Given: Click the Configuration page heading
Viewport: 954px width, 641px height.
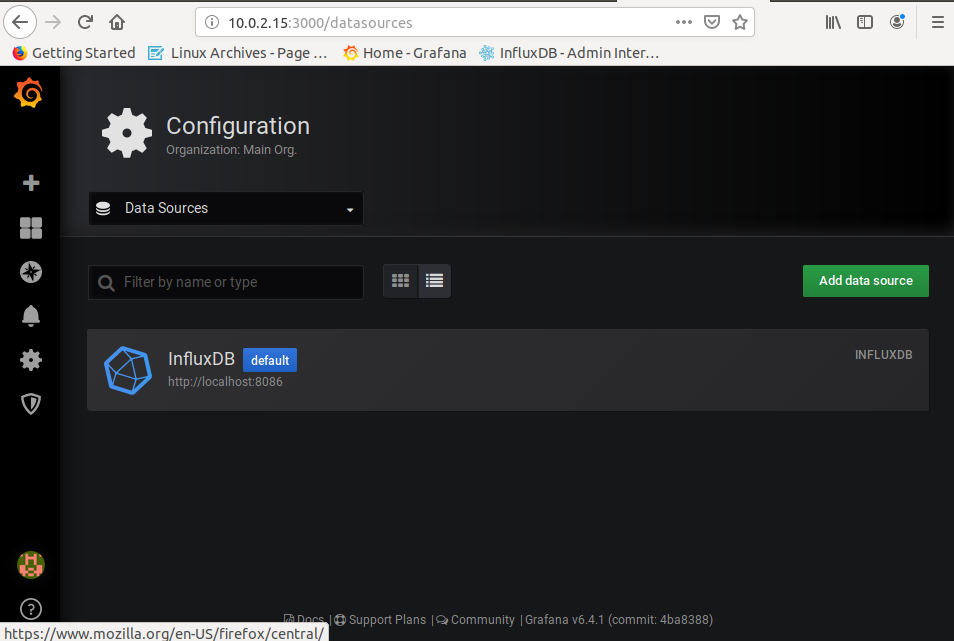Looking at the screenshot, I should [x=238, y=126].
